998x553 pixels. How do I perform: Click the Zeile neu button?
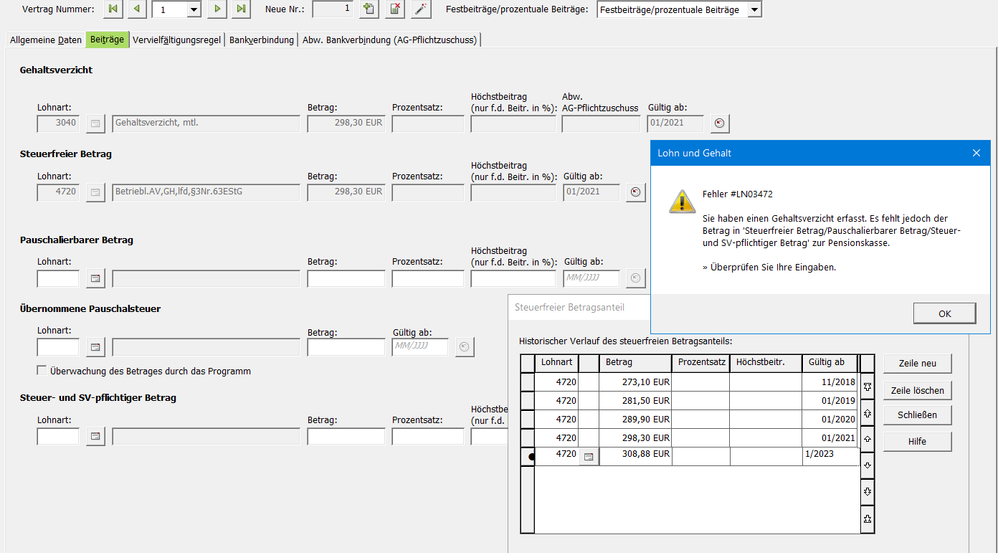(917, 363)
